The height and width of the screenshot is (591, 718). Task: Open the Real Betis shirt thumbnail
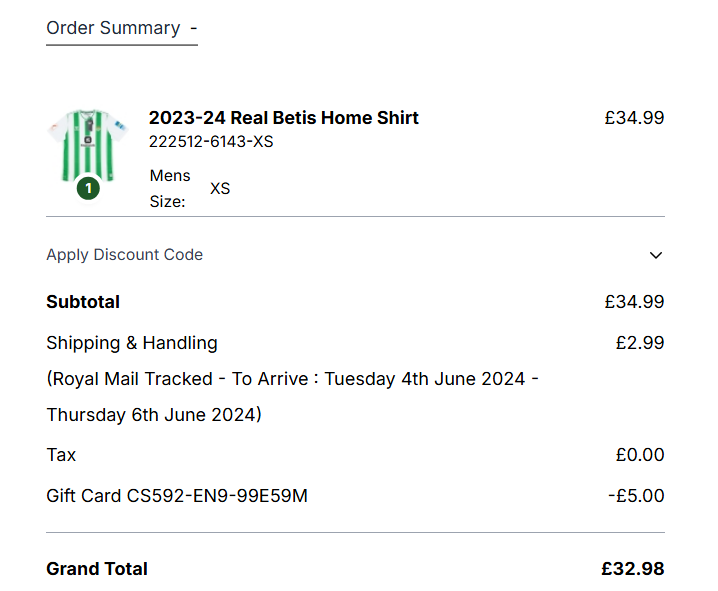tap(88, 145)
